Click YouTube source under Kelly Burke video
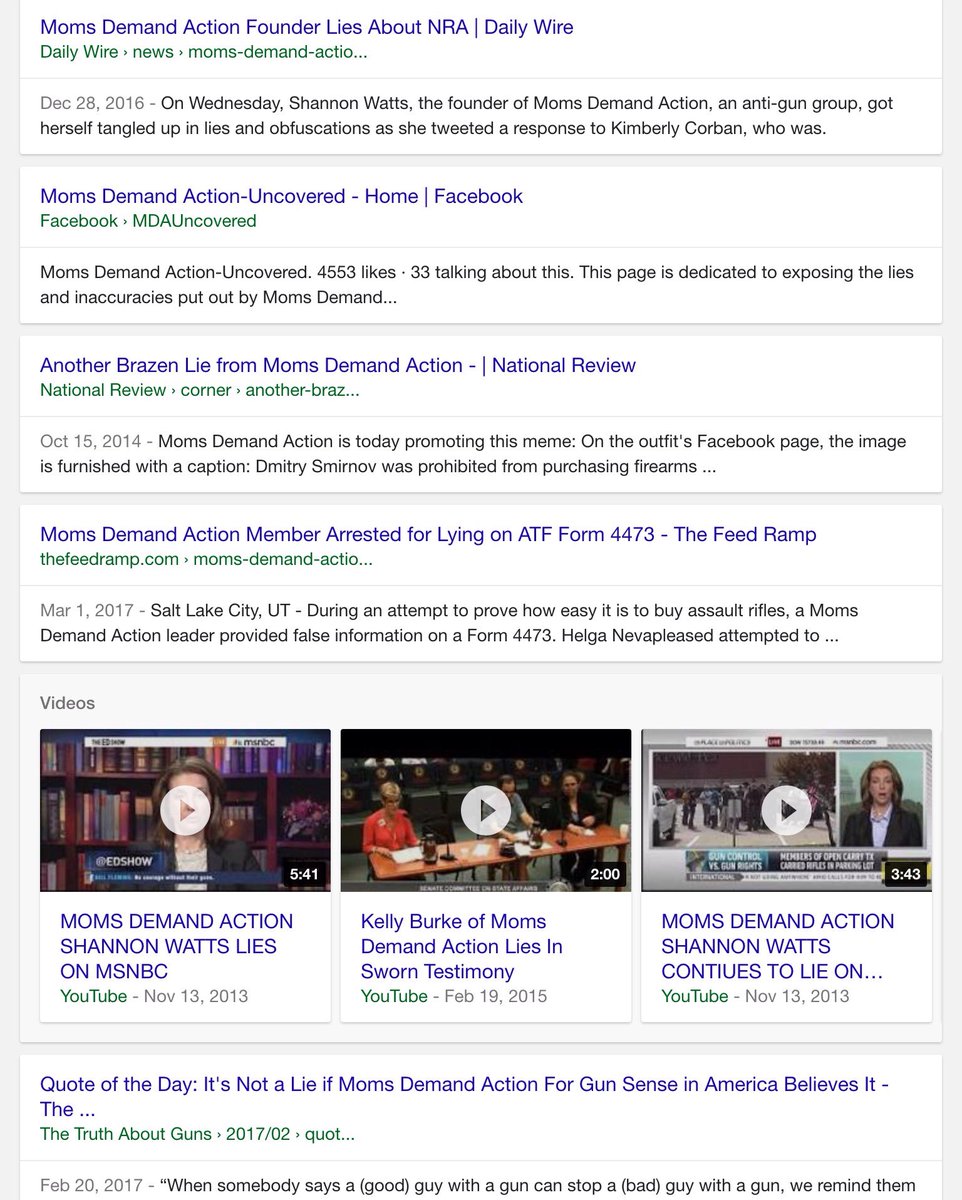962x1200 pixels. click(394, 996)
